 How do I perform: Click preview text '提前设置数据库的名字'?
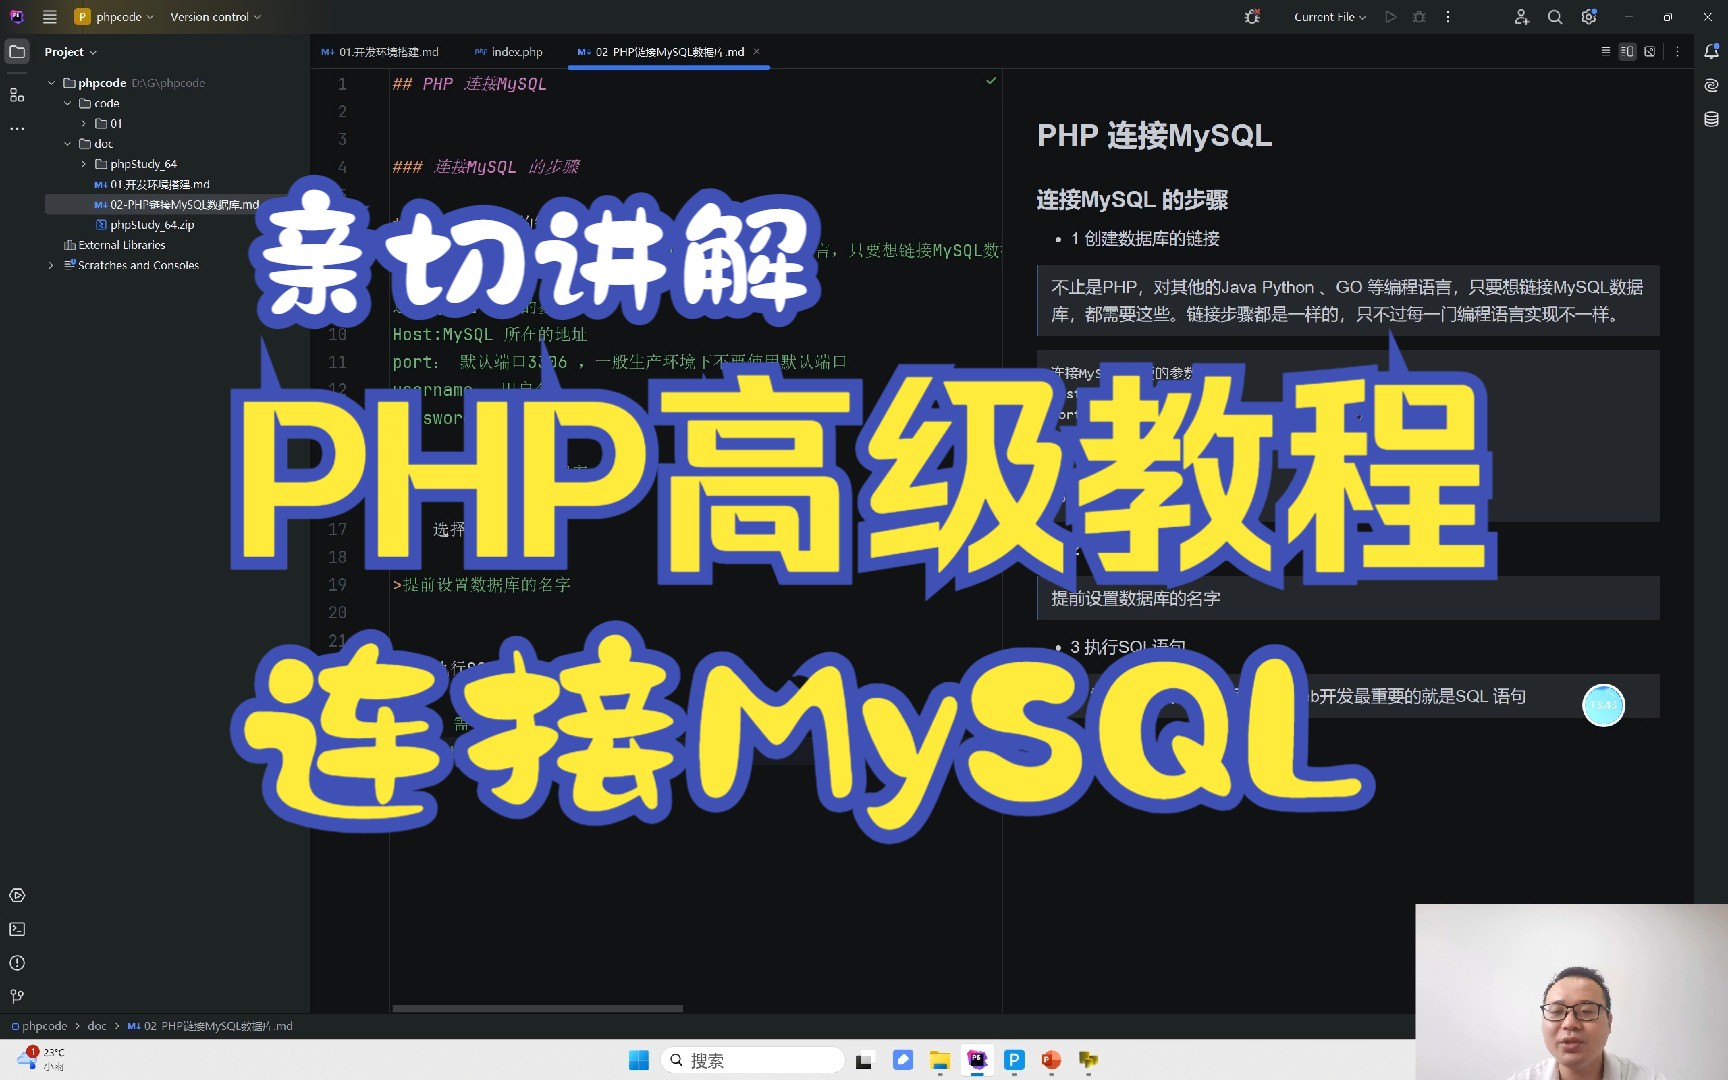click(1136, 598)
